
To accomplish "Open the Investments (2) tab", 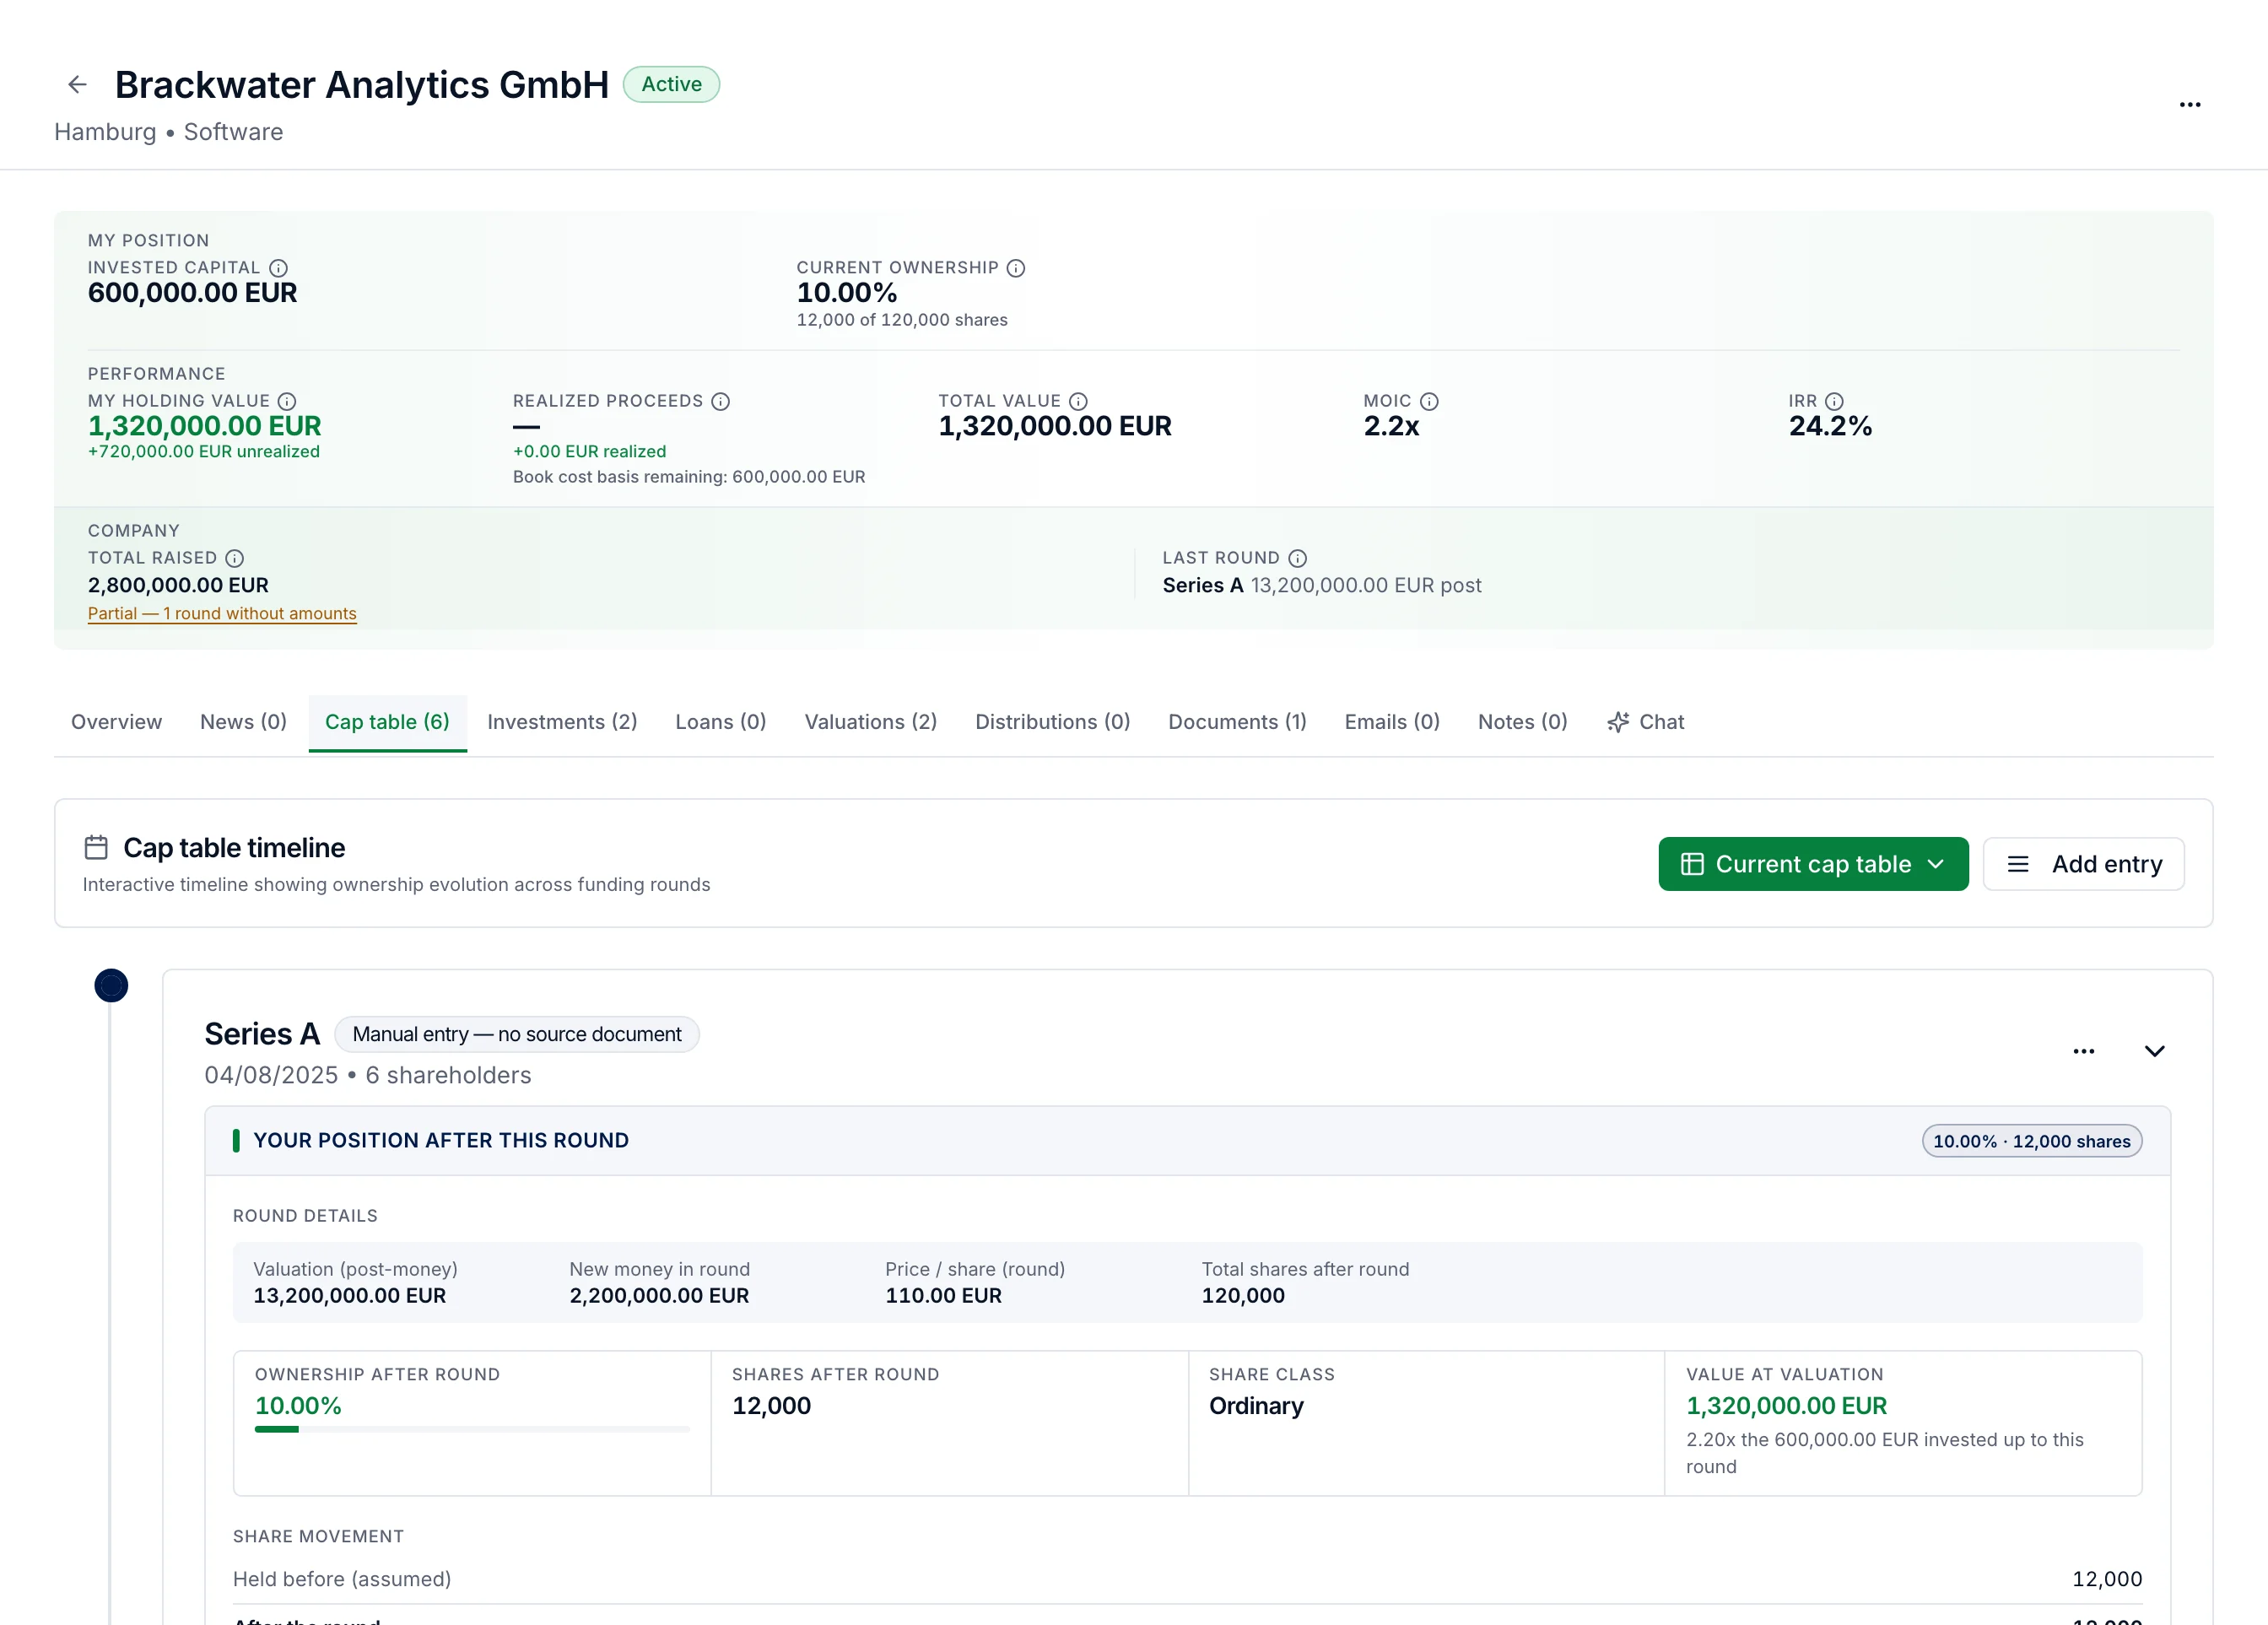I will point(562,722).
